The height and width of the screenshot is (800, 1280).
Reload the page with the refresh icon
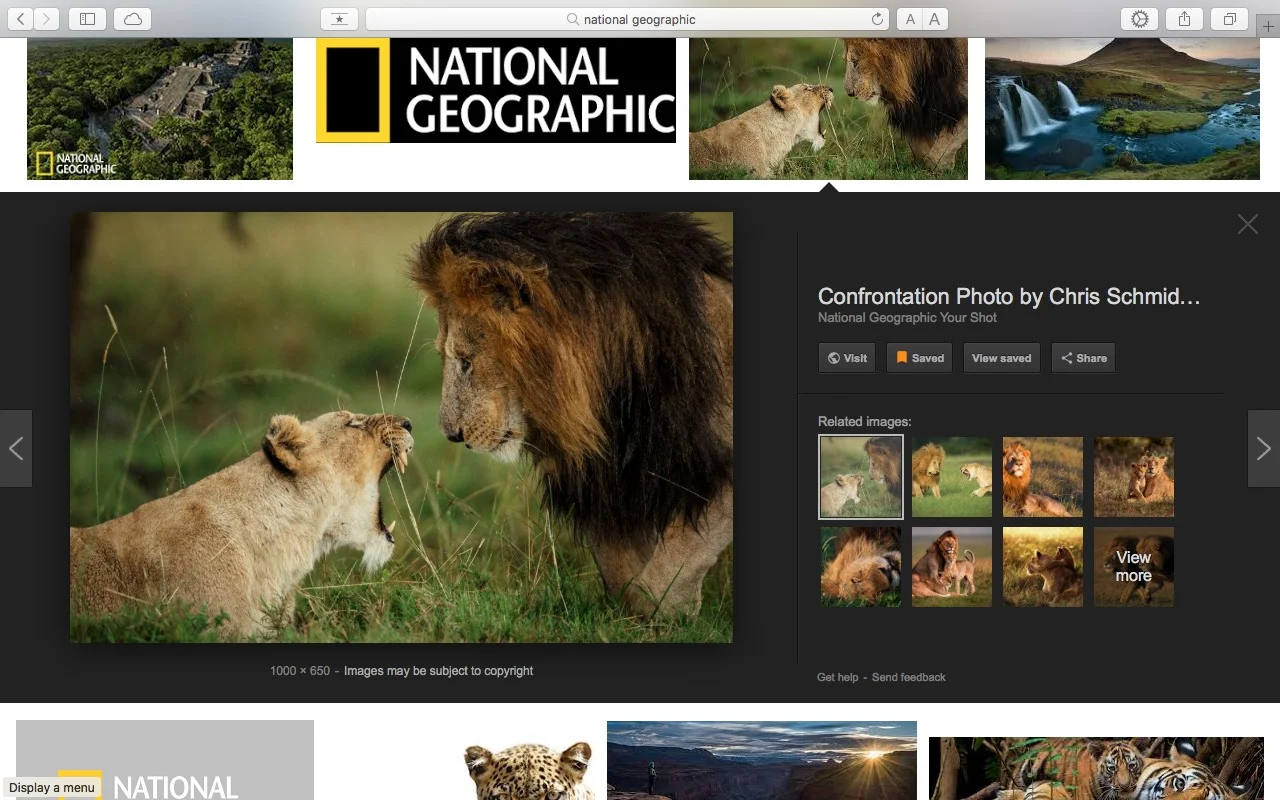877,19
